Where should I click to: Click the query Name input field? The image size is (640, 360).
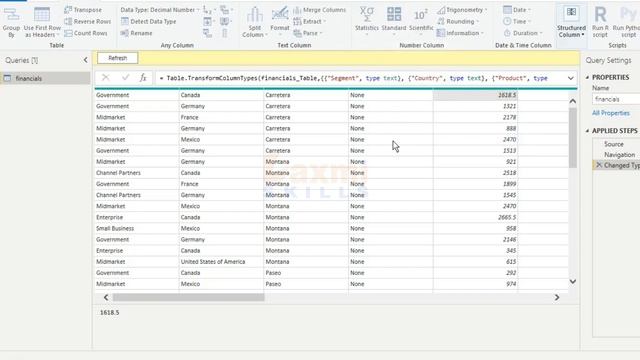point(616,99)
